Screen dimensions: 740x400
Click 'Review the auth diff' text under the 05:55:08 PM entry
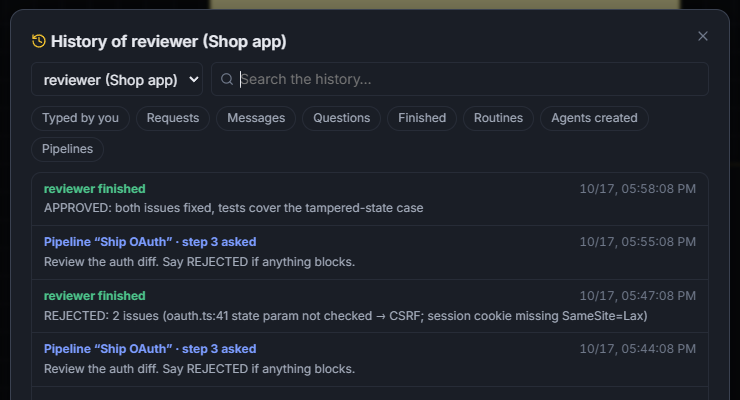coord(199,262)
